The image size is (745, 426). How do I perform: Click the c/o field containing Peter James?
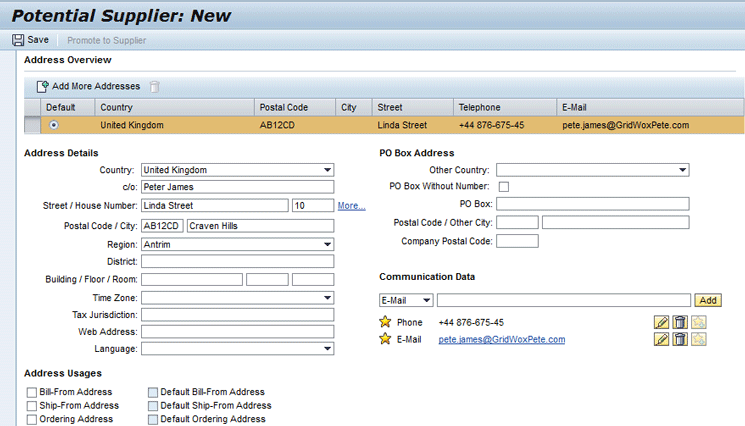pos(238,187)
